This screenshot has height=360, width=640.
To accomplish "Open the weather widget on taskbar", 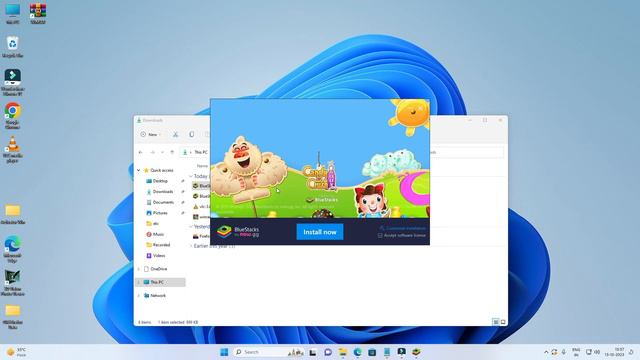I will coord(16,352).
